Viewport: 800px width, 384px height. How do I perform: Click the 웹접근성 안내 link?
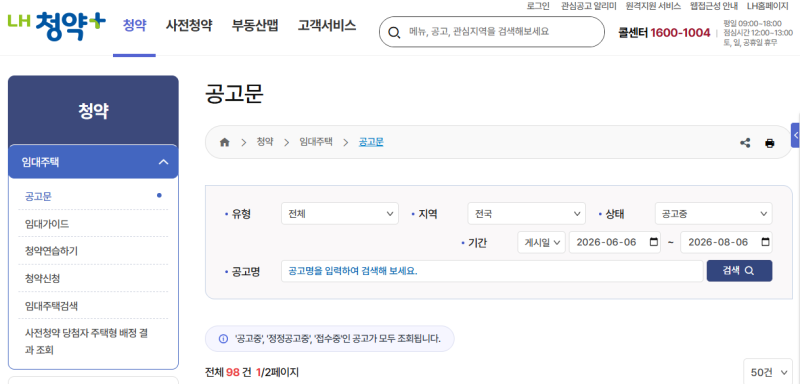pyautogui.click(x=713, y=6)
